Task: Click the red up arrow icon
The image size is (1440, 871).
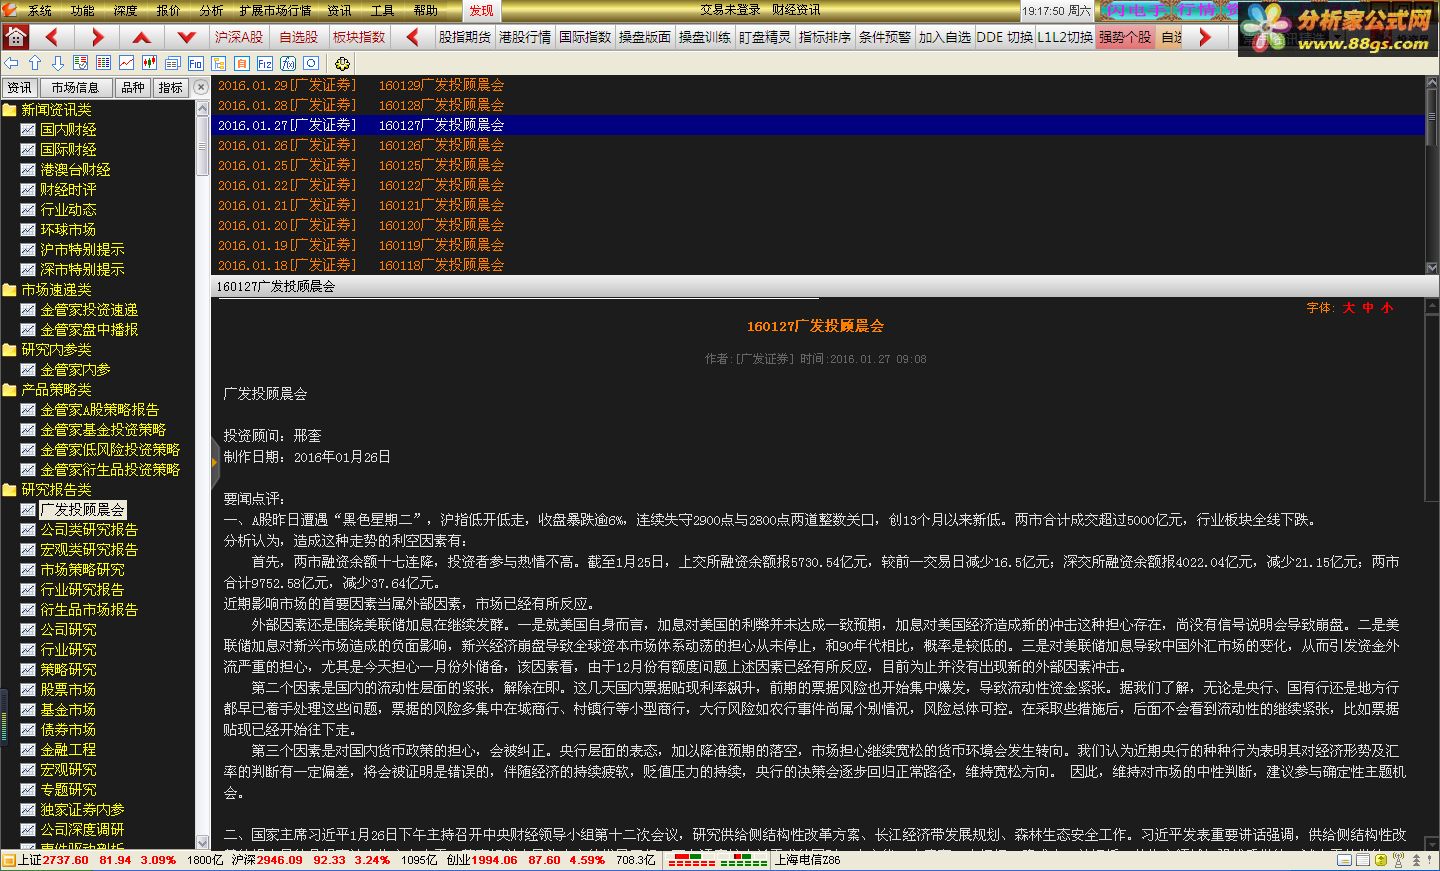Action: click(142, 37)
